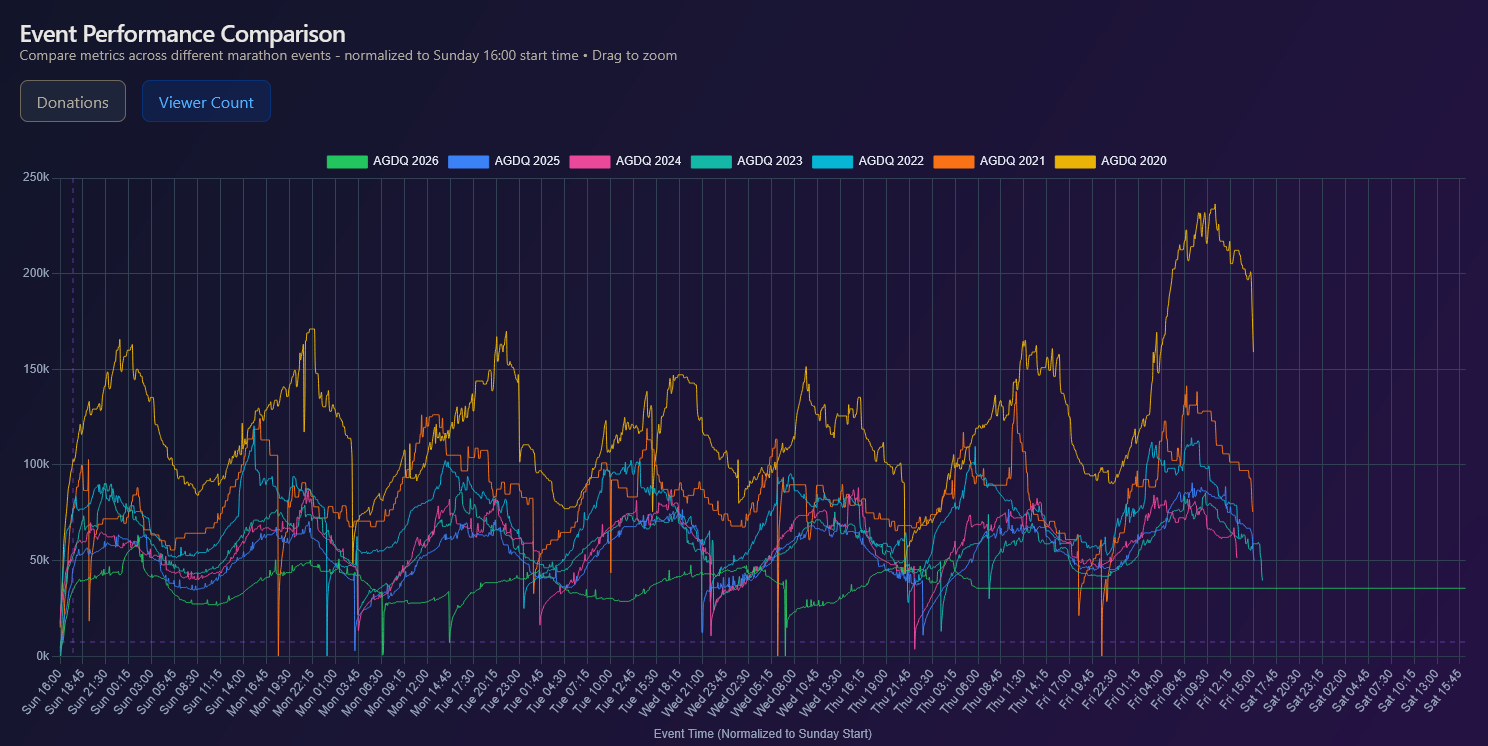Screen dimensions: 1488x746
Task: Hide the AGDQ 2023 legend label
Action: coord(769,161)
